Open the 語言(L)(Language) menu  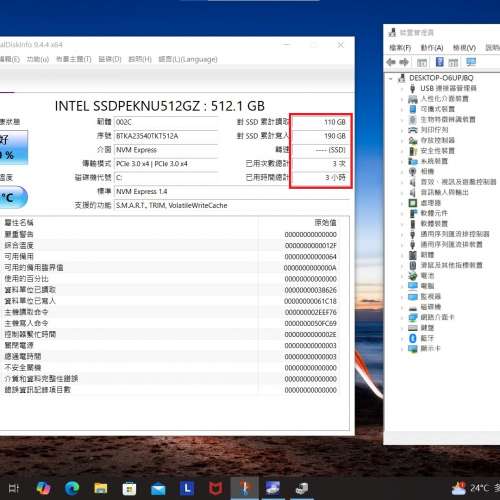188,59
